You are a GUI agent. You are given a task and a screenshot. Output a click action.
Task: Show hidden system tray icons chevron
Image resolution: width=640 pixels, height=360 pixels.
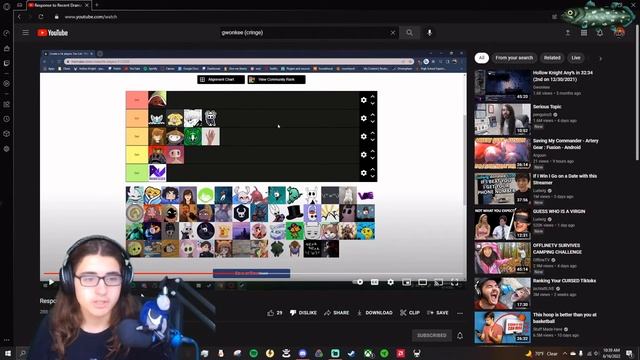[565, 353]
